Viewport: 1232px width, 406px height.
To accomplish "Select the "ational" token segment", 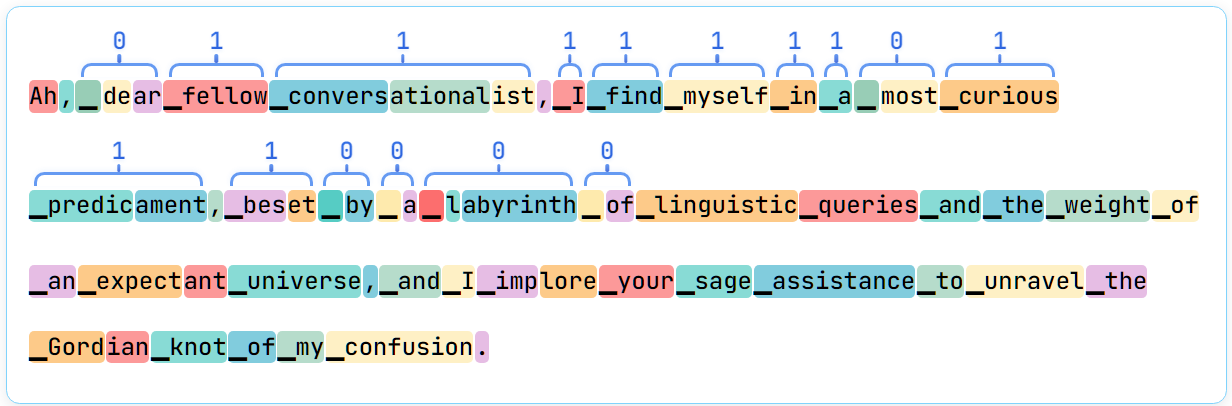I will (440, 96).
